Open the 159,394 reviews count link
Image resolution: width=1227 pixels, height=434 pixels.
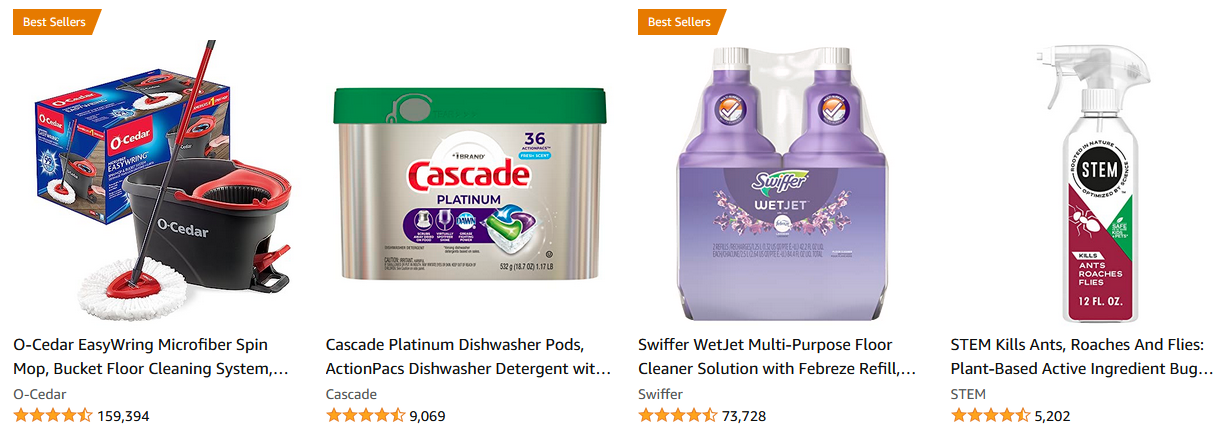tap(123, 416)
